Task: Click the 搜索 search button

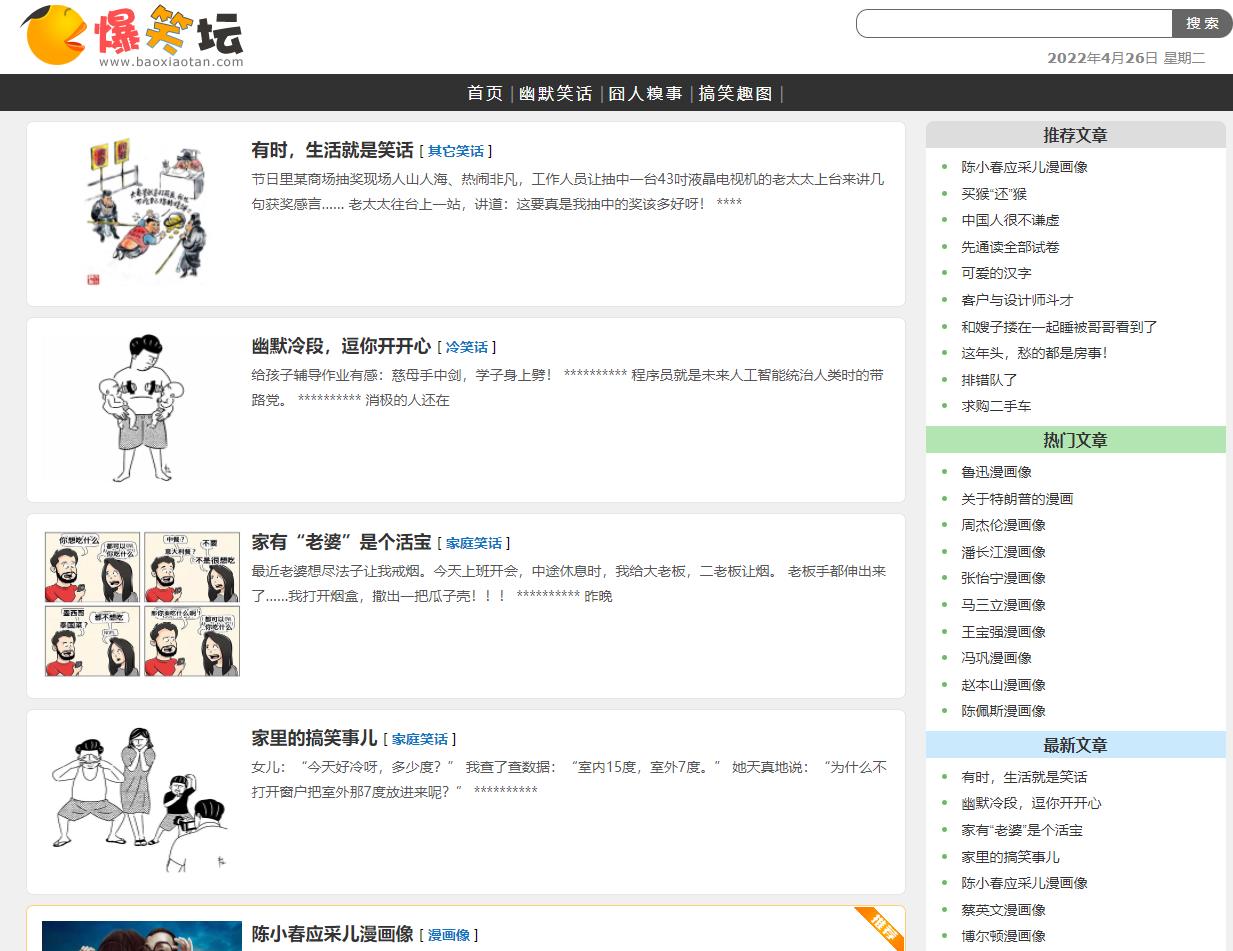Action: pyautogui.click(x=1202, y=23)
